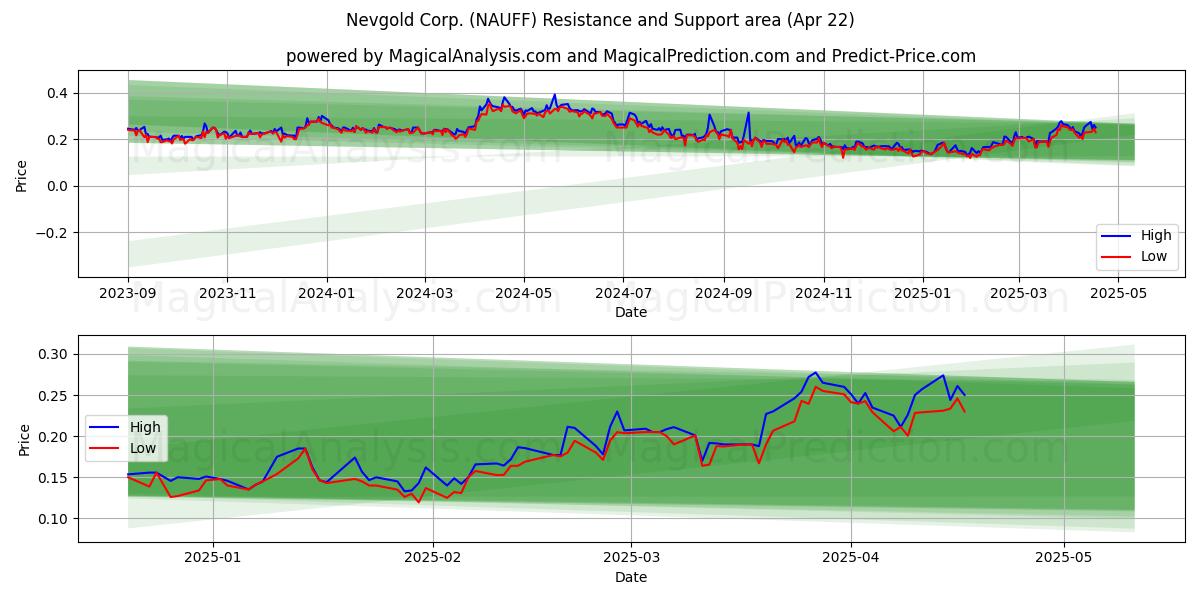
Task: Click the top chart x-axis label '2024-09'
Action: tap(724, 295)
